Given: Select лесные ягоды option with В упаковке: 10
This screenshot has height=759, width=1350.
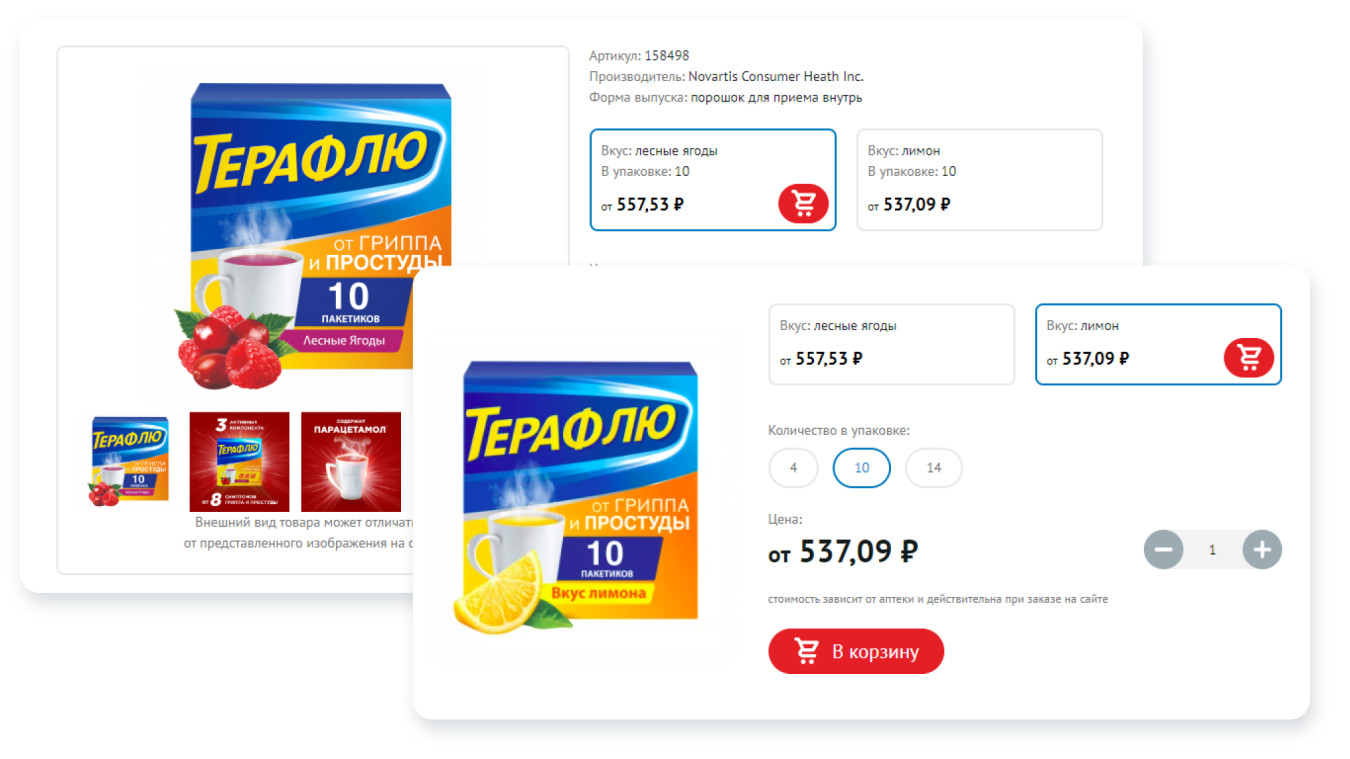Looking at the screenshot, I should [x=713, y=180].
